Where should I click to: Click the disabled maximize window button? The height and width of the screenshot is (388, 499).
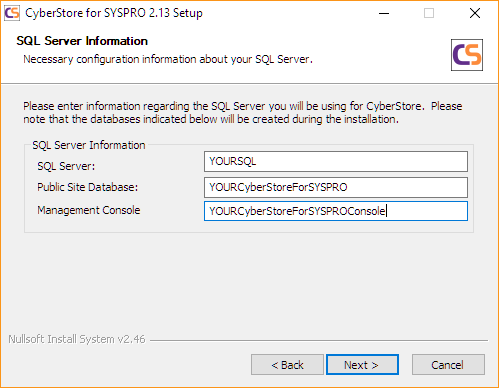click(x=429, y=13)
